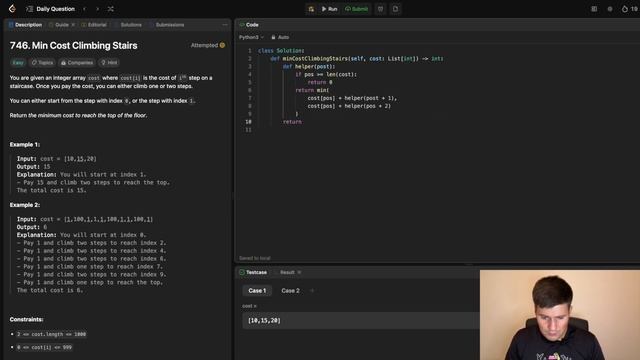The width and height of the screenshot is (640, 360).
Task: Click line number 10 in the editor
Action: [249, 122]
